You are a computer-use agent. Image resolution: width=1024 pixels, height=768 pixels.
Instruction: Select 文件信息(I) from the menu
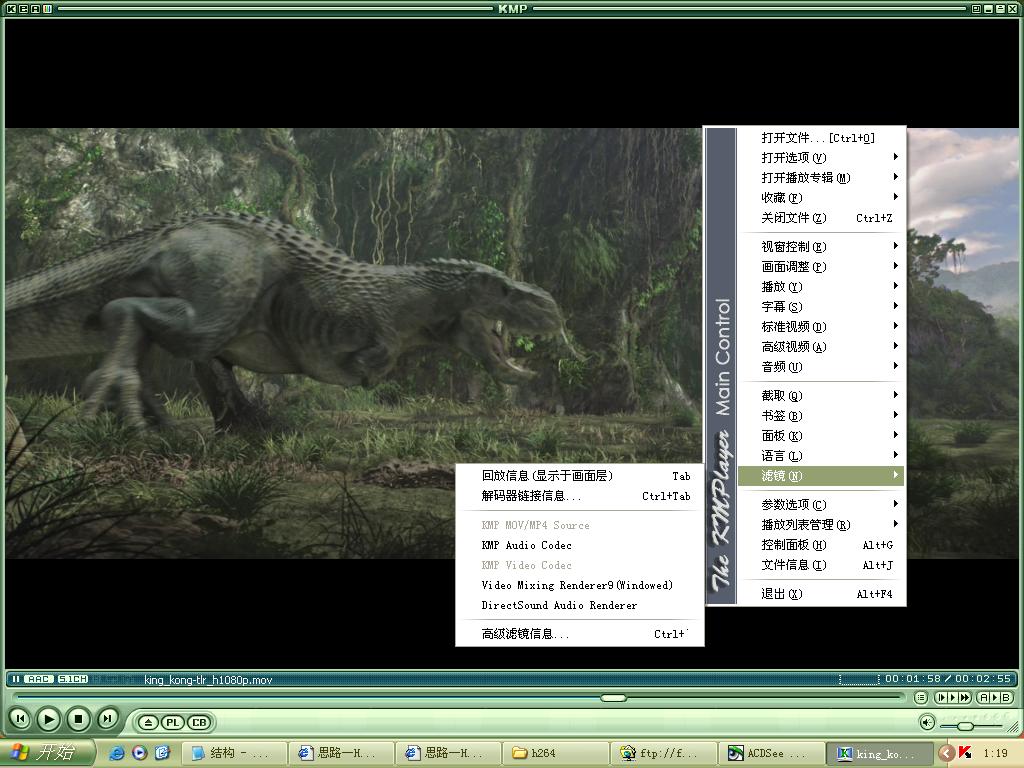pos(821,565)
